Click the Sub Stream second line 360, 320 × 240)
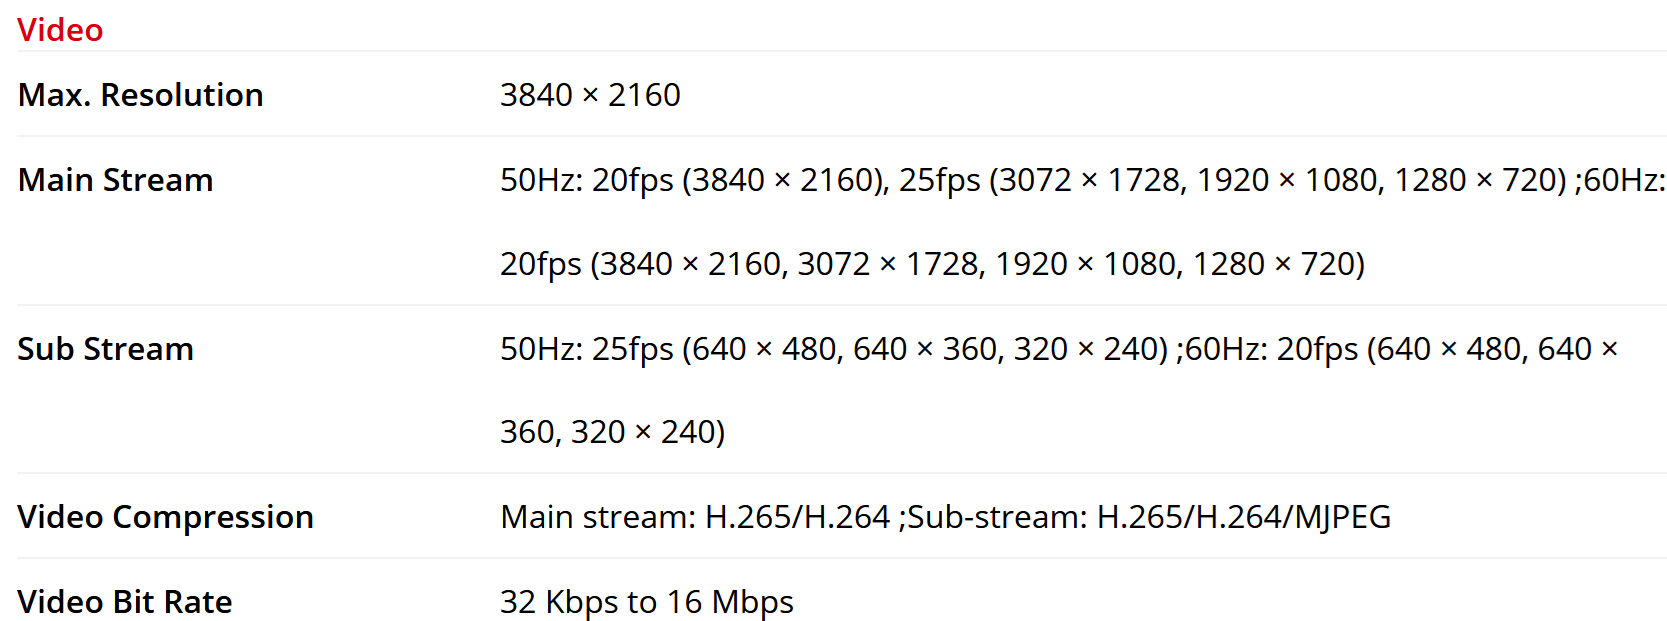 [612, 432]
